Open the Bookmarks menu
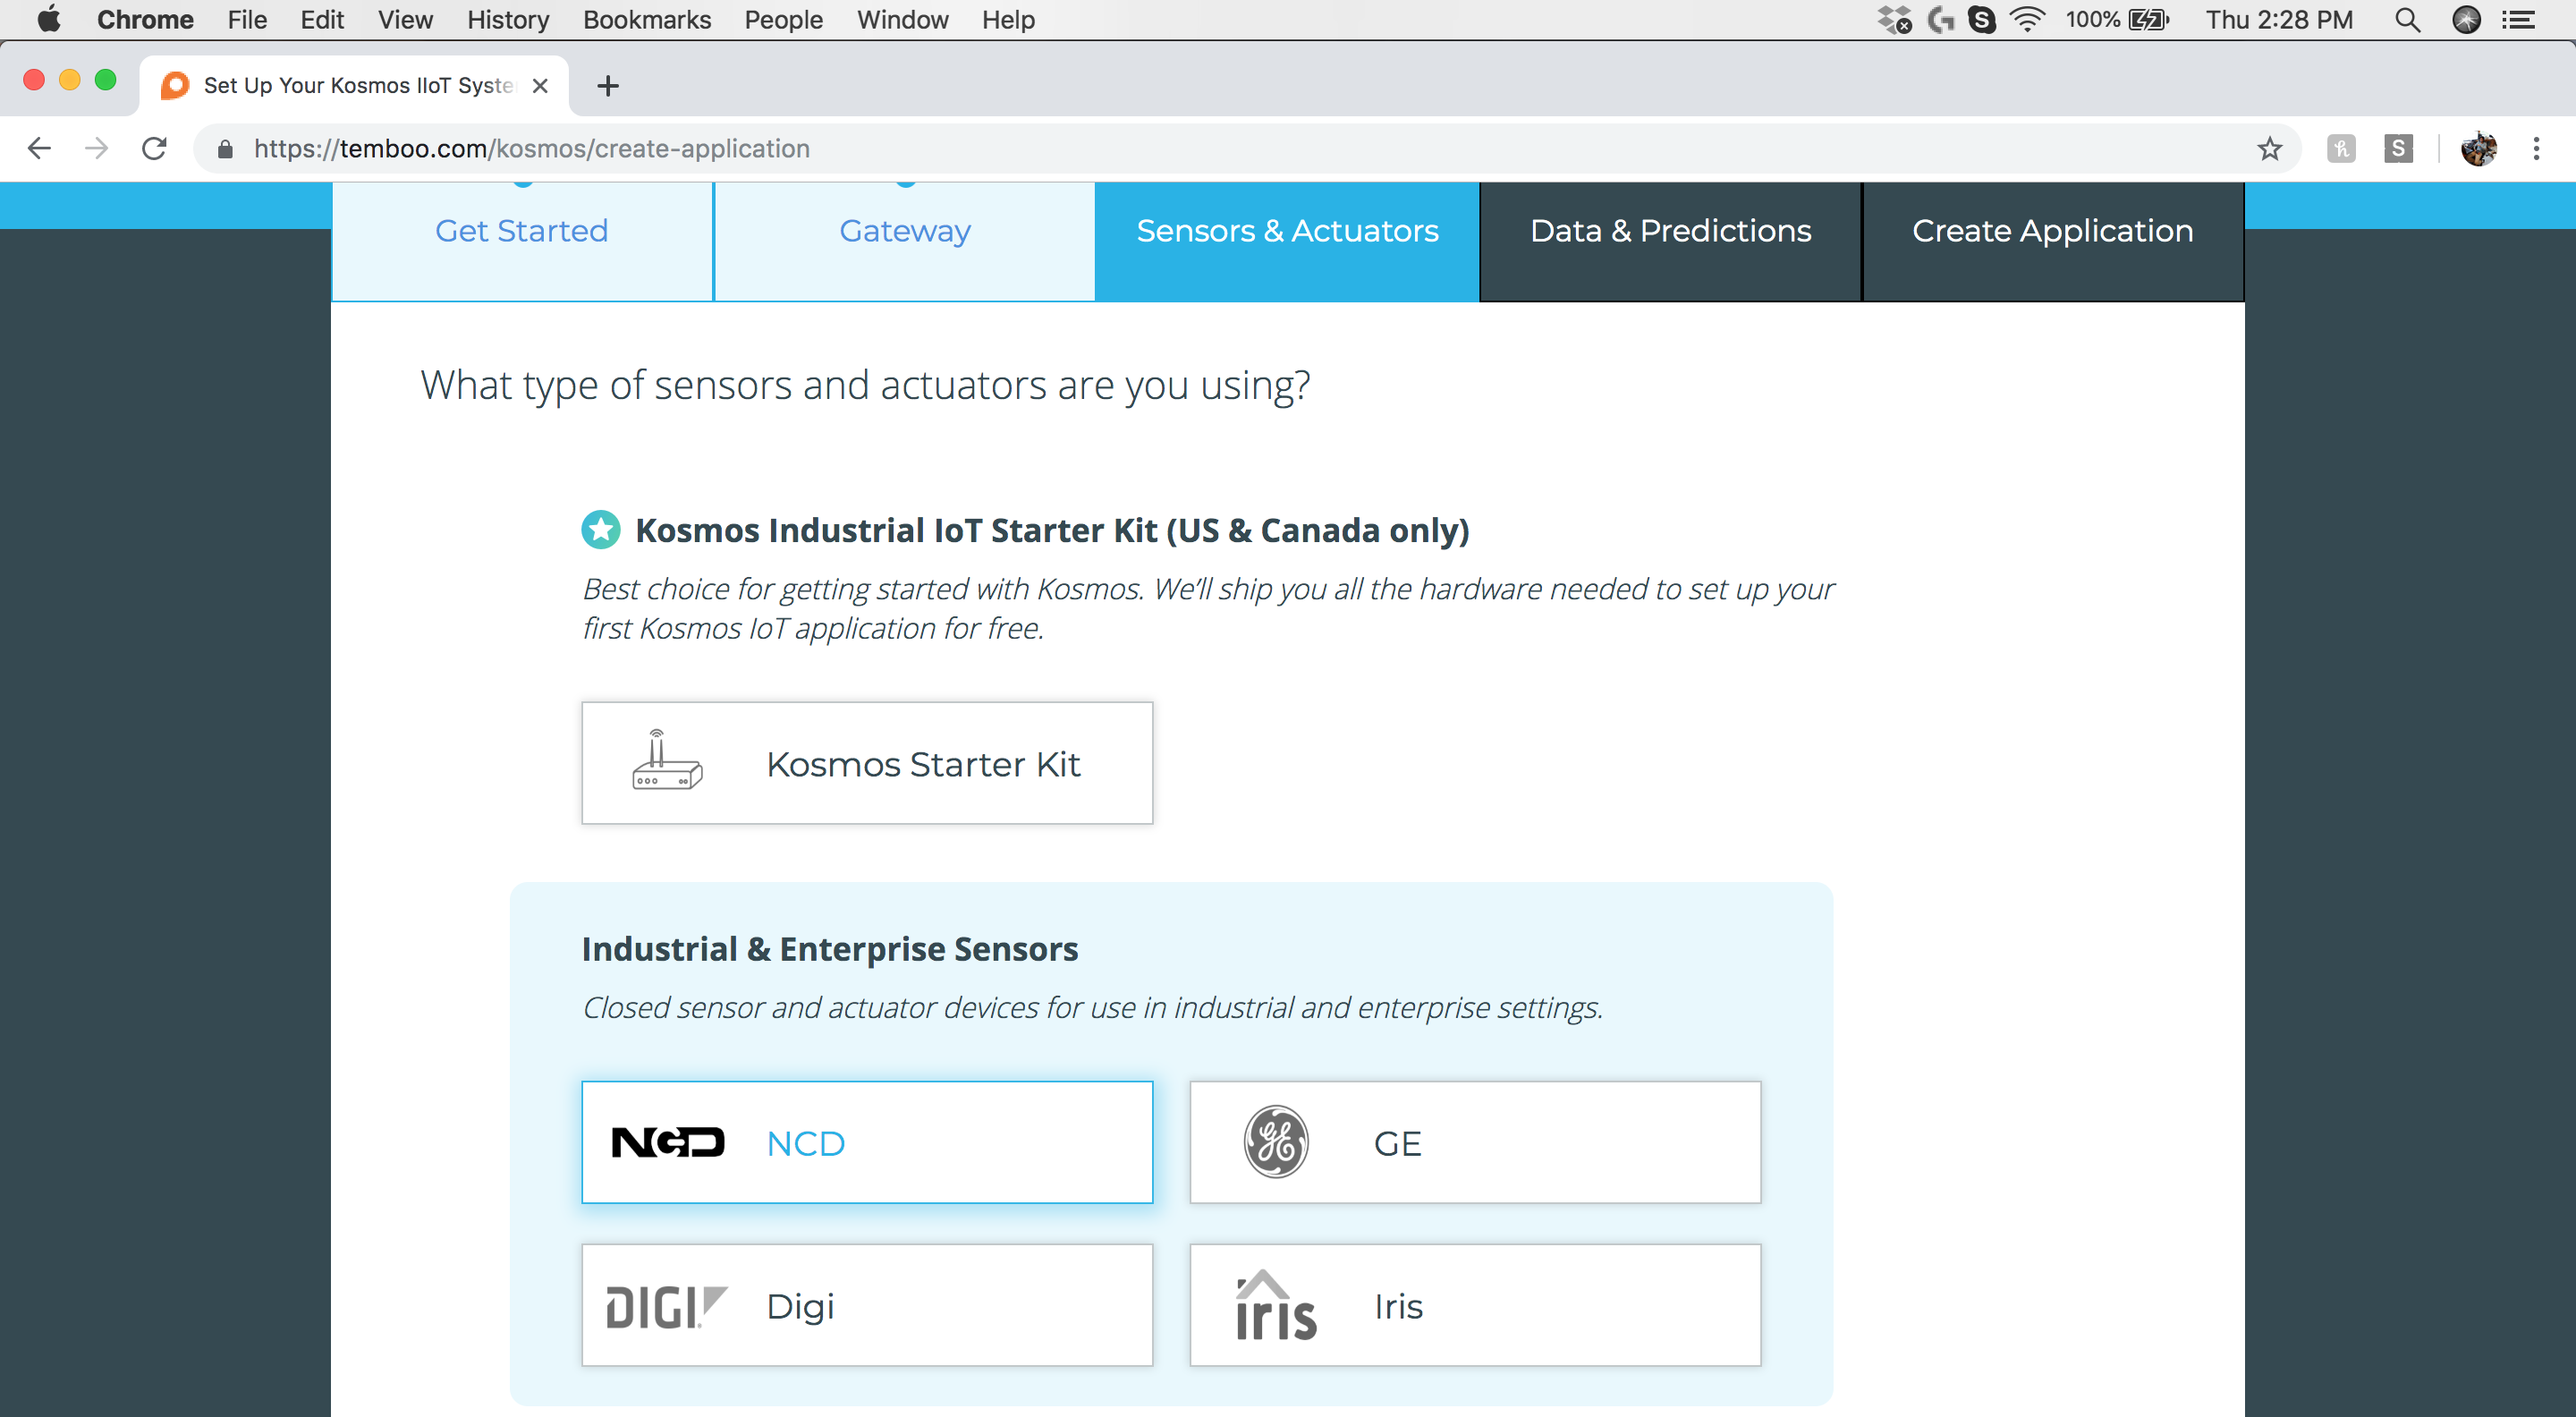Viewport: 2576px width, 1417px height. click(647, 19)
